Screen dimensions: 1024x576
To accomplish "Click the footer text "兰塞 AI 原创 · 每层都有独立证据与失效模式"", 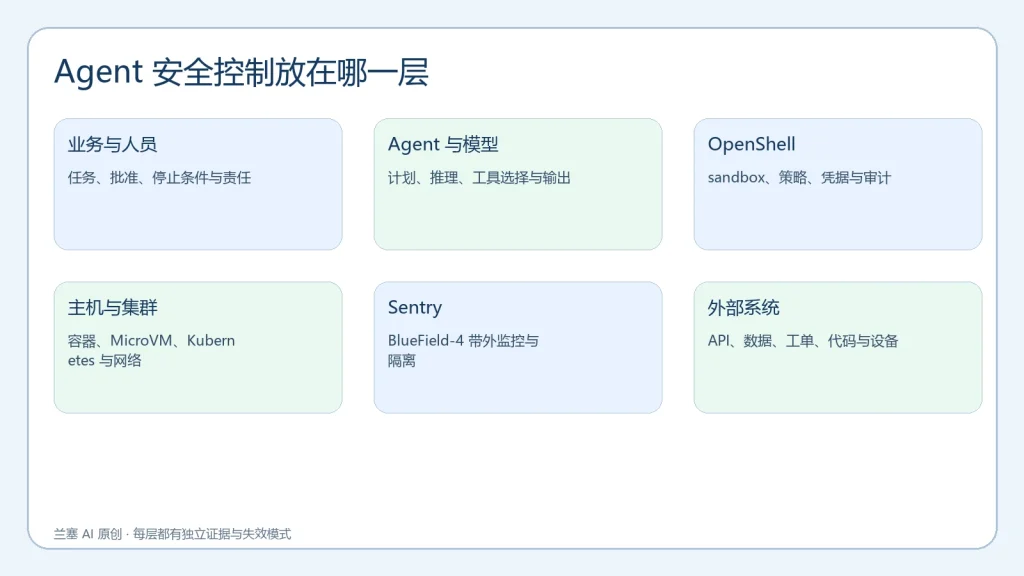I will (x=172, y=534).
